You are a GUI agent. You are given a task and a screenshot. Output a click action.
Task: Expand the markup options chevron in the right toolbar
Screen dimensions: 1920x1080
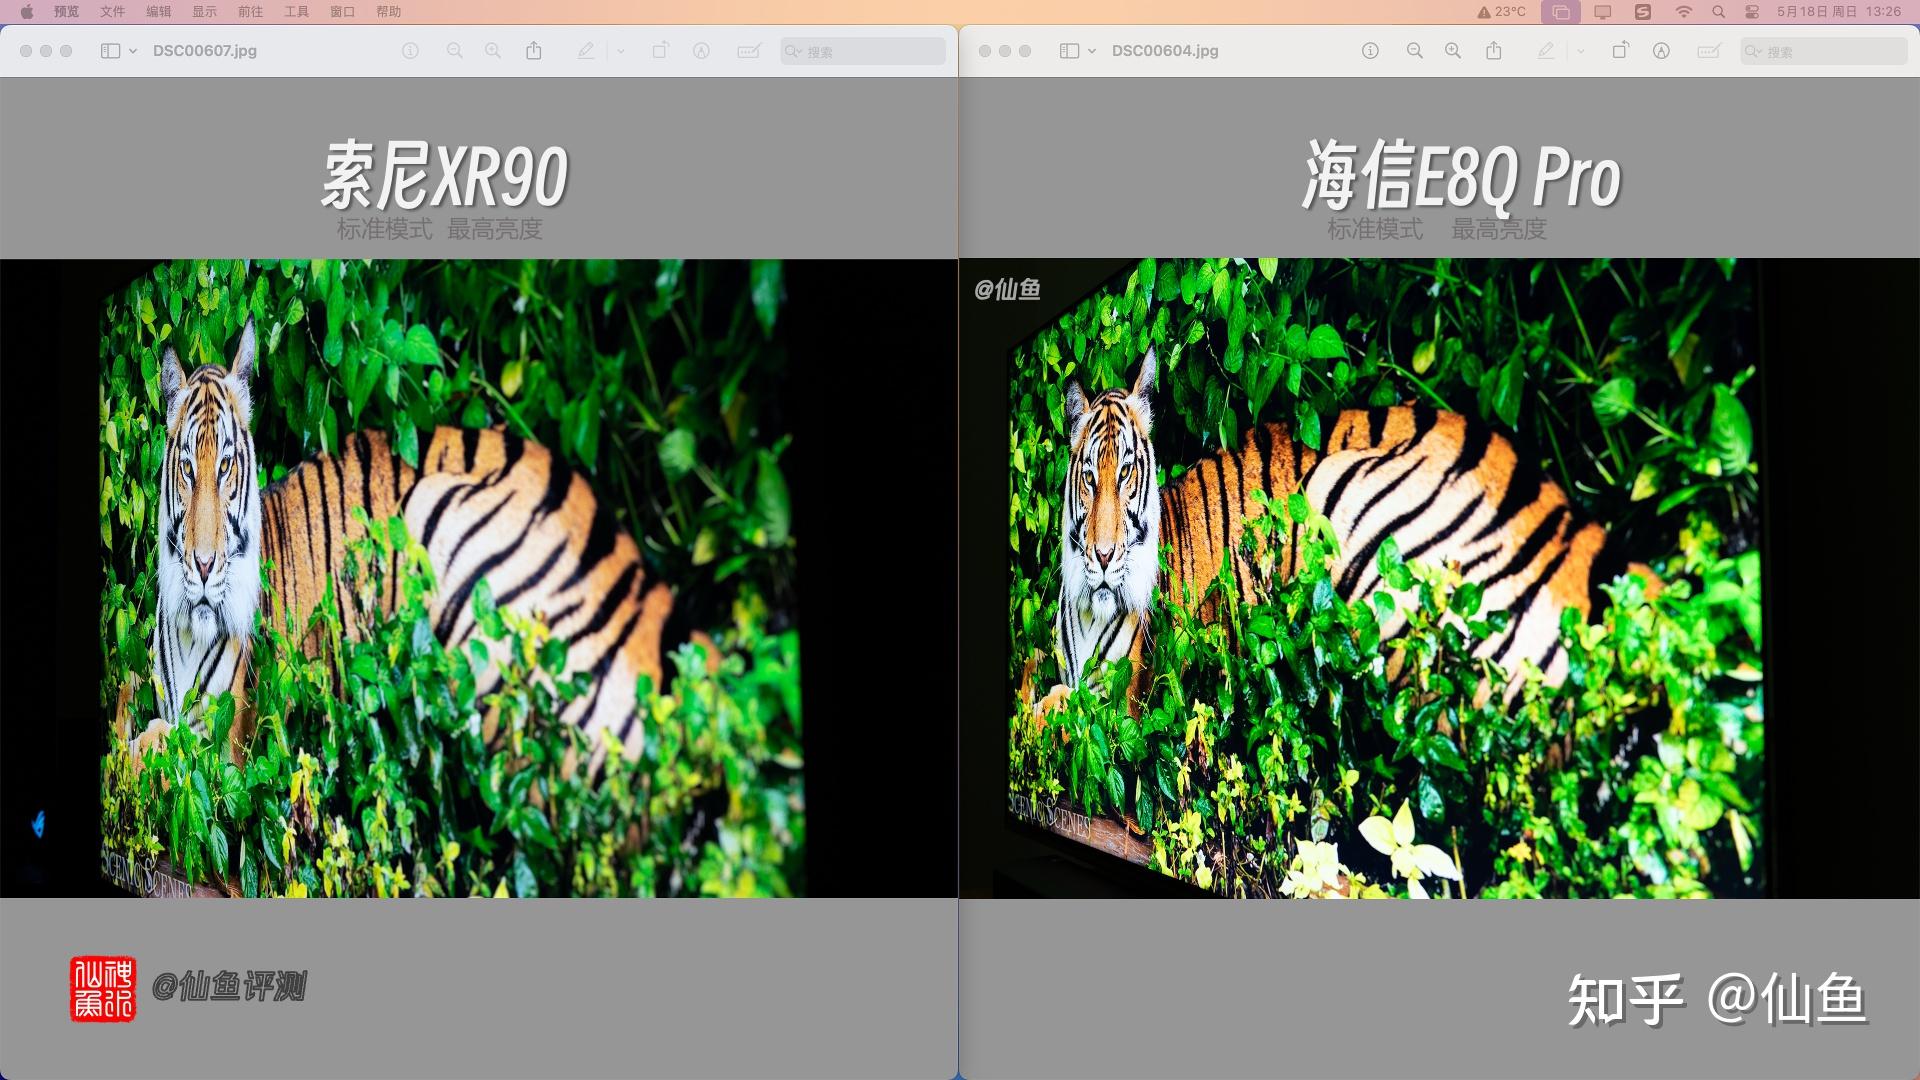point(1580,51)
